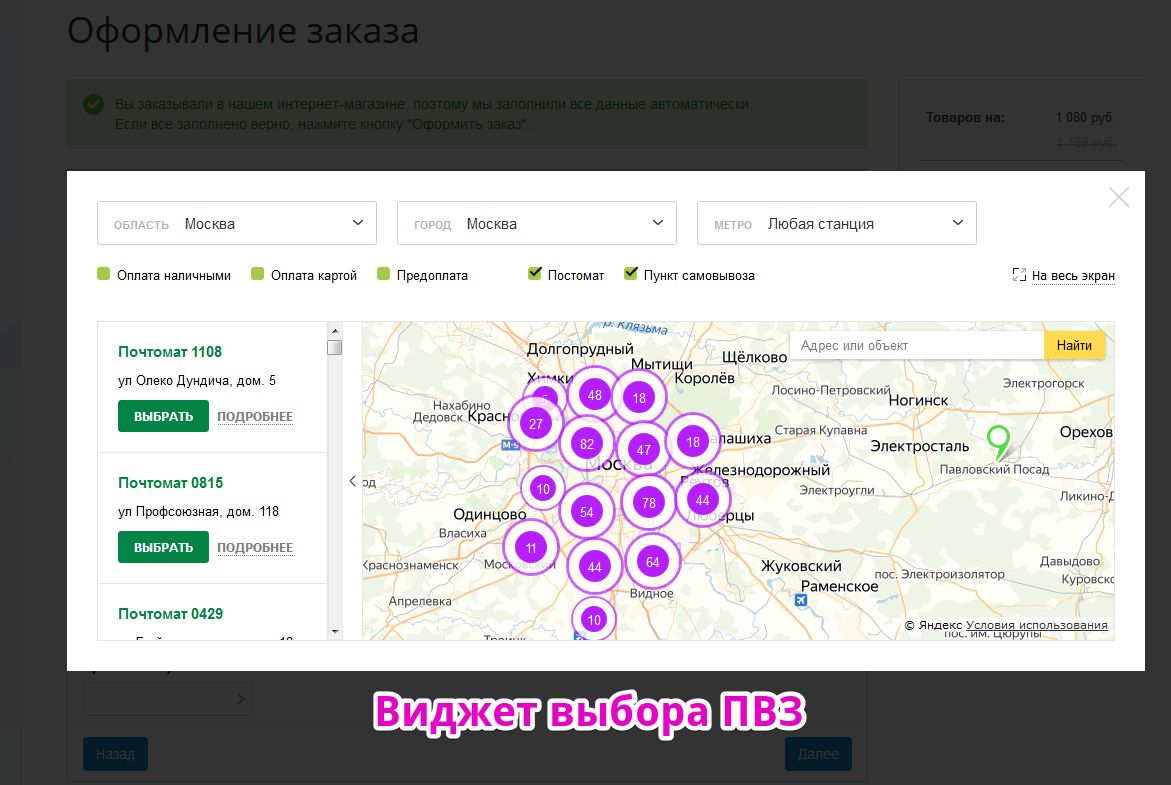Select the map cluster showing 78 points
Image resolution: width=1171 pixels, height=785 pixels.
click(x=649, y=503)
